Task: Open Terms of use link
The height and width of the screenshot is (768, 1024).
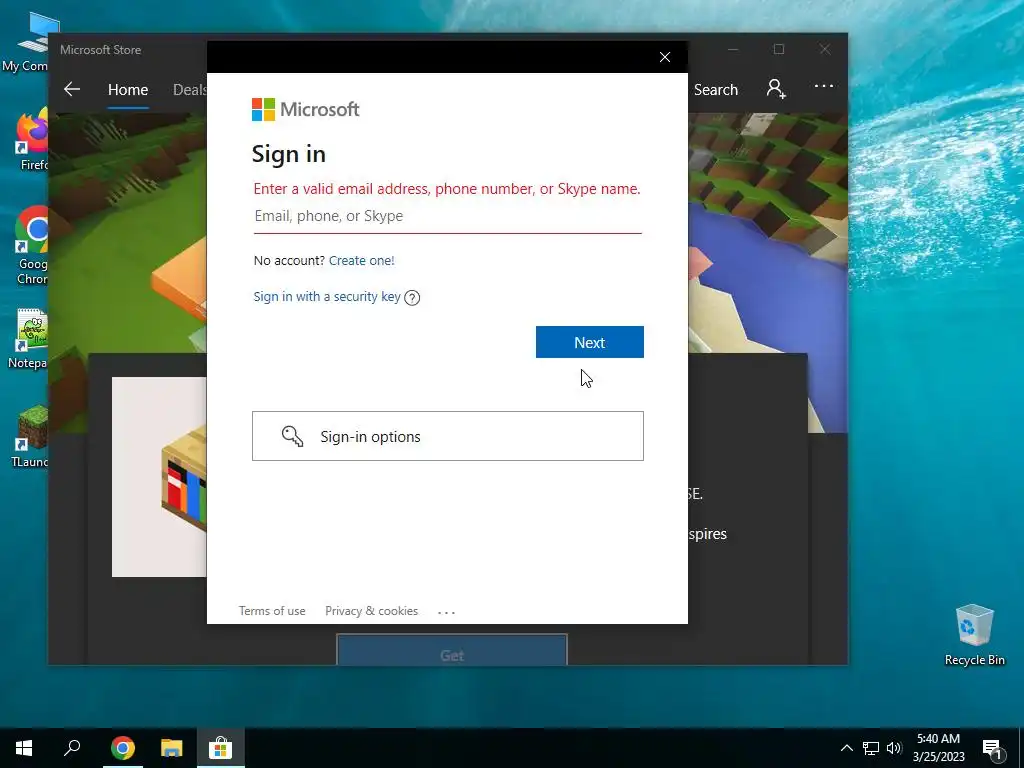Action: 272,611
